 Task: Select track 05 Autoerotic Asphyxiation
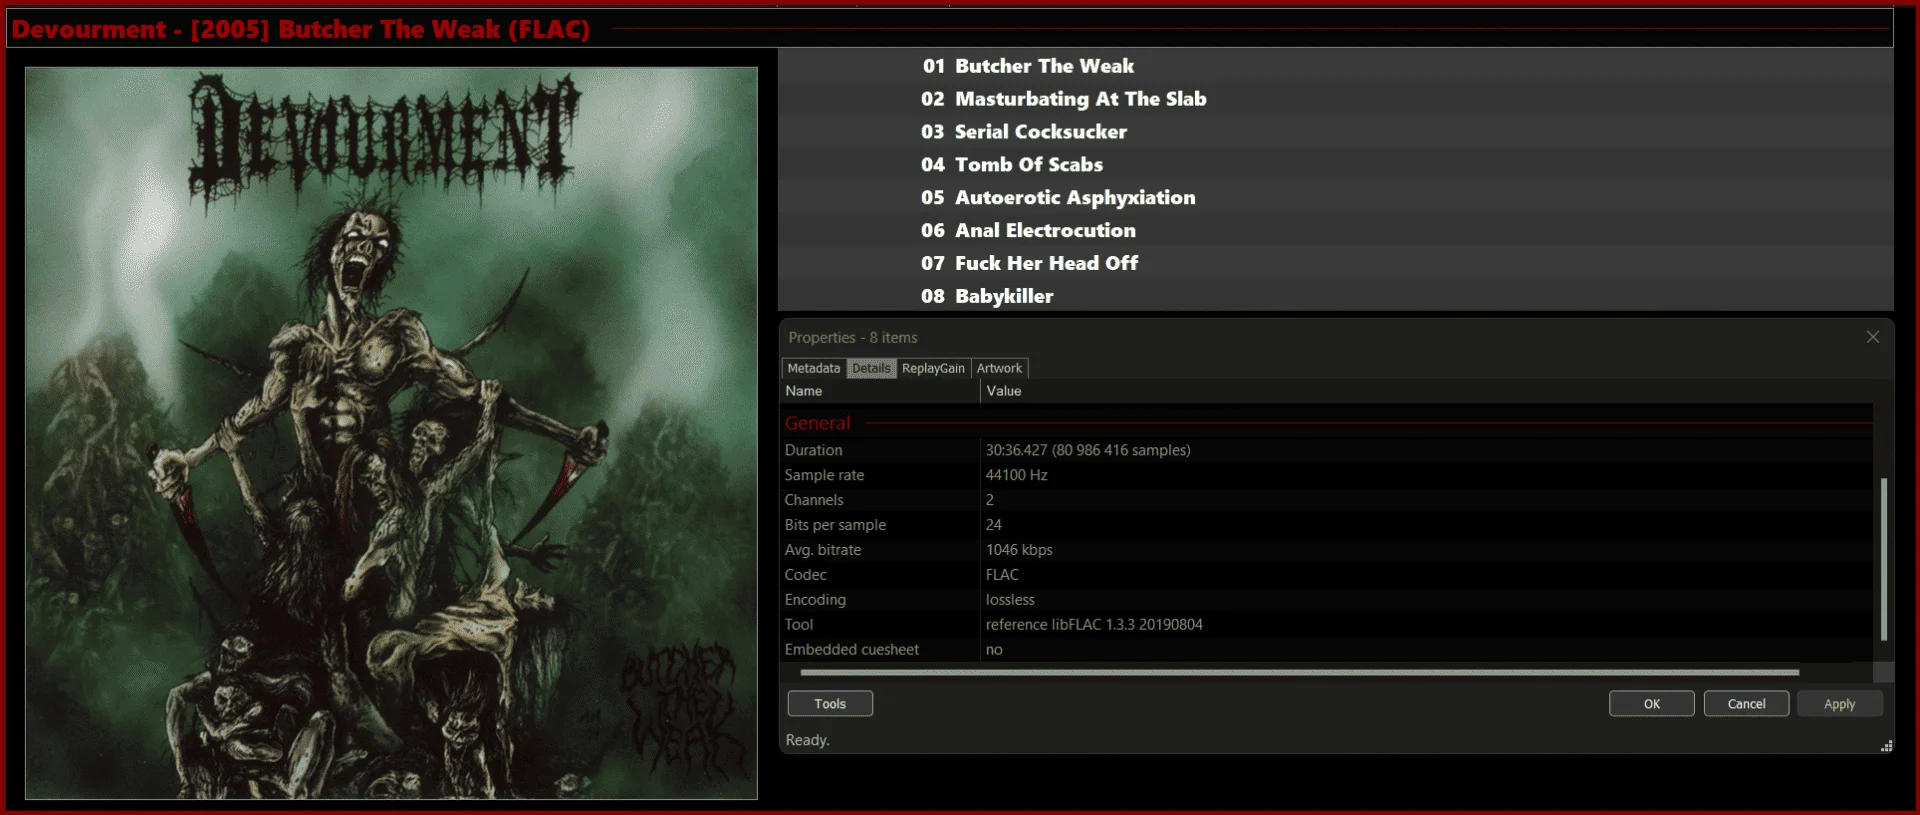point(1335,198)
